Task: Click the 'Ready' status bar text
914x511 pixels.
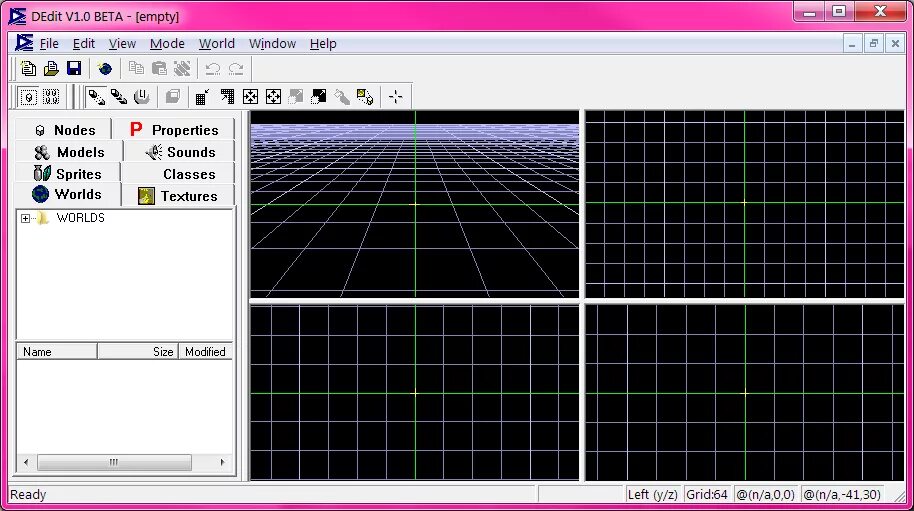Action: point(28,495)
